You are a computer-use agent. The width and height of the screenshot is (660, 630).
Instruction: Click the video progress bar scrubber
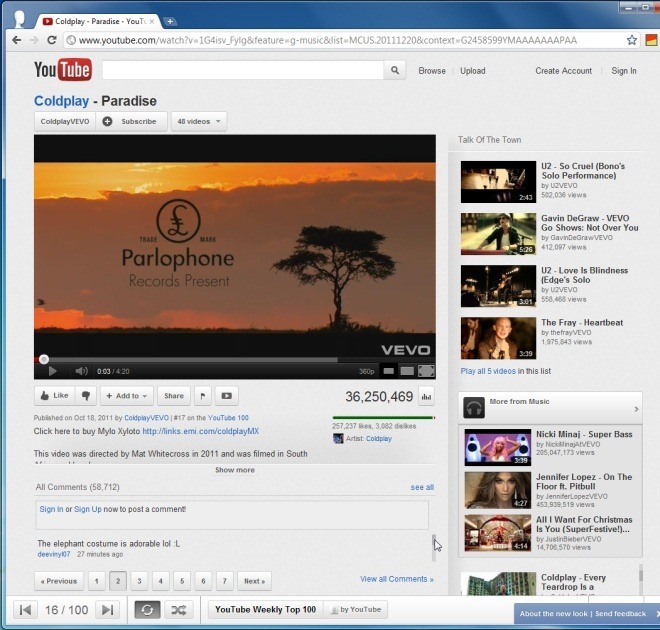44,359
